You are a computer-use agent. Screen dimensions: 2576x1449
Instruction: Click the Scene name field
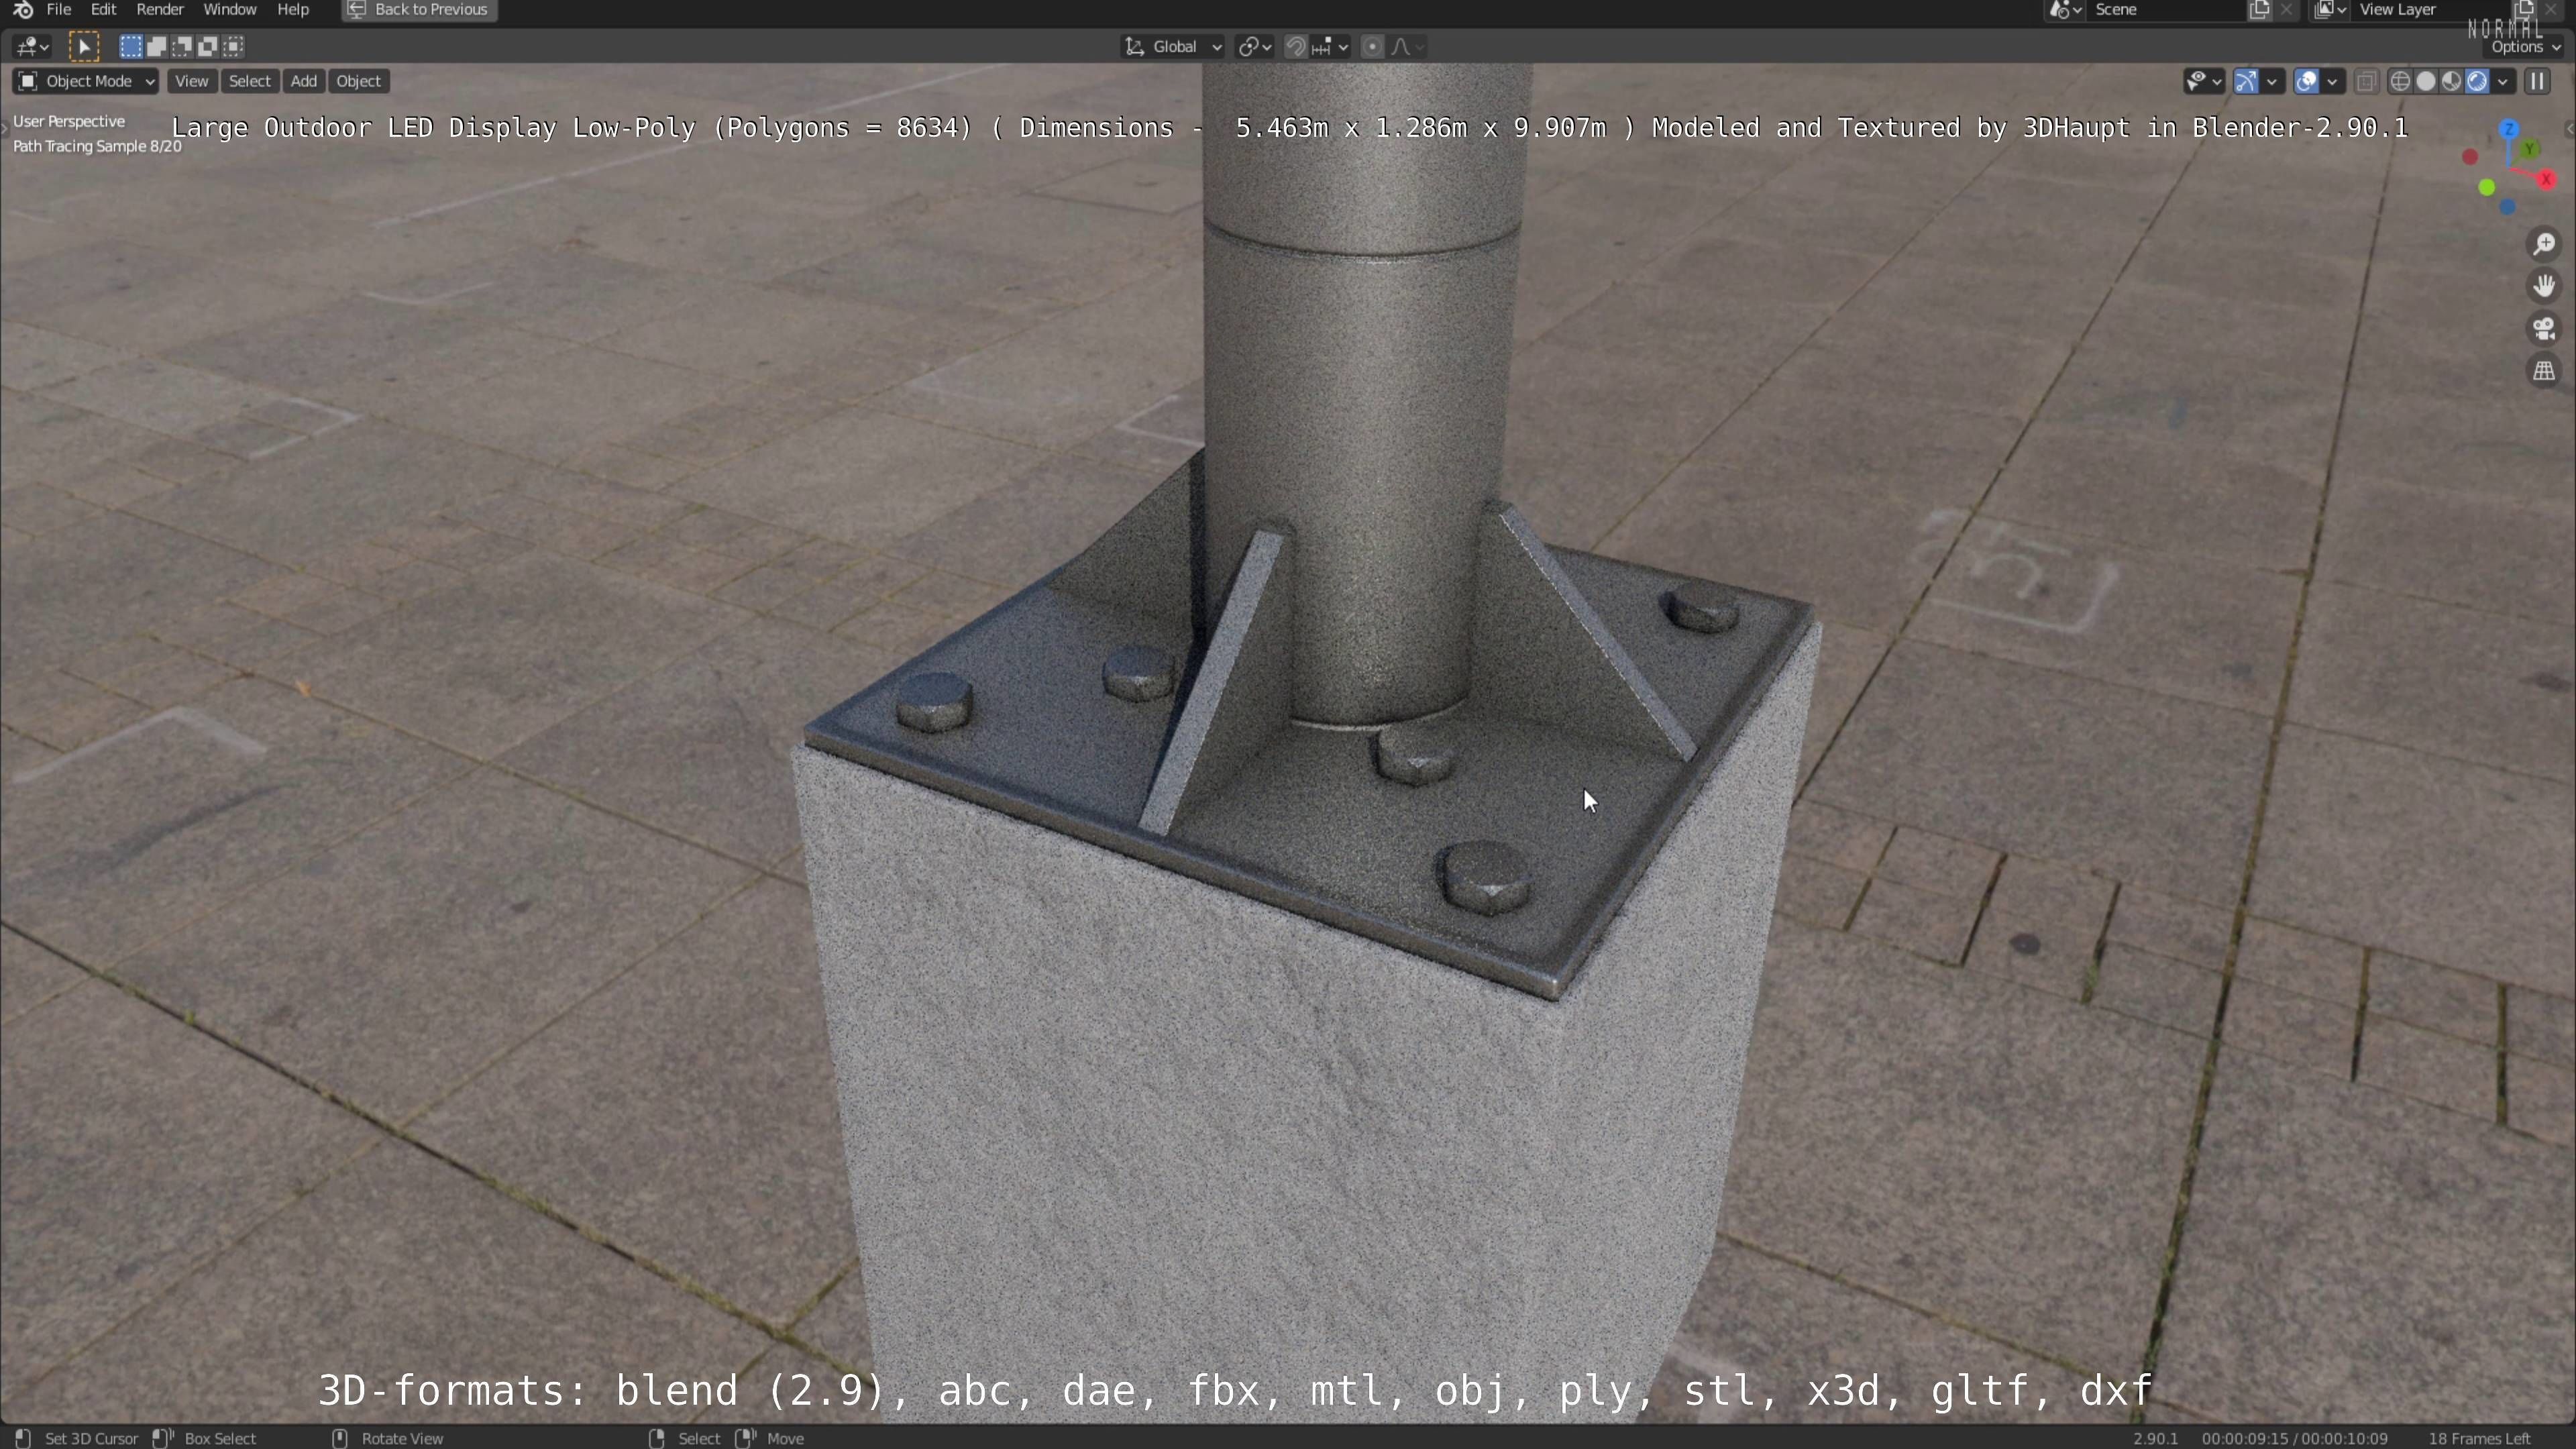(x=2166, y=10)
